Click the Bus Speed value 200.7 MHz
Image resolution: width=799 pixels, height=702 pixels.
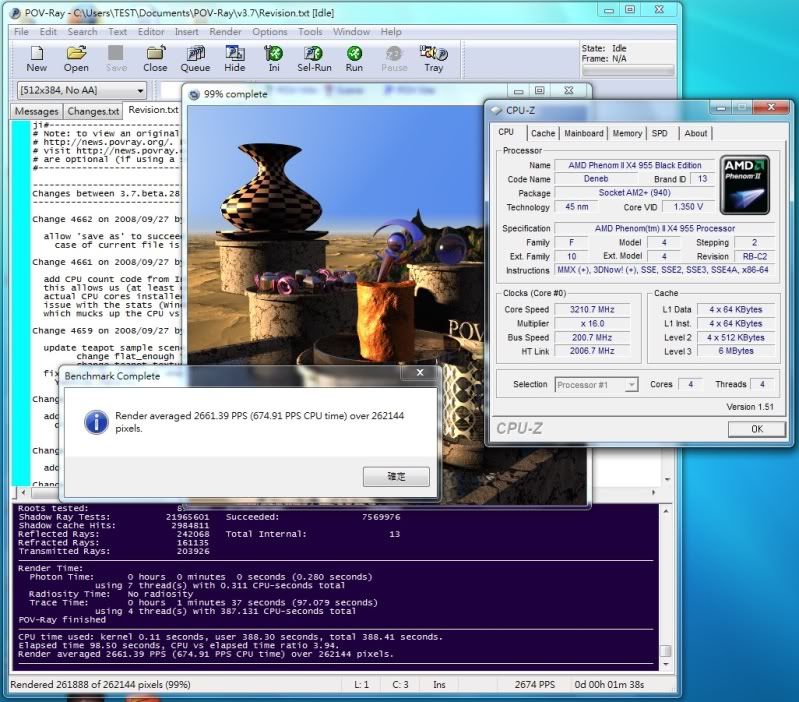(x=592, y=337)
